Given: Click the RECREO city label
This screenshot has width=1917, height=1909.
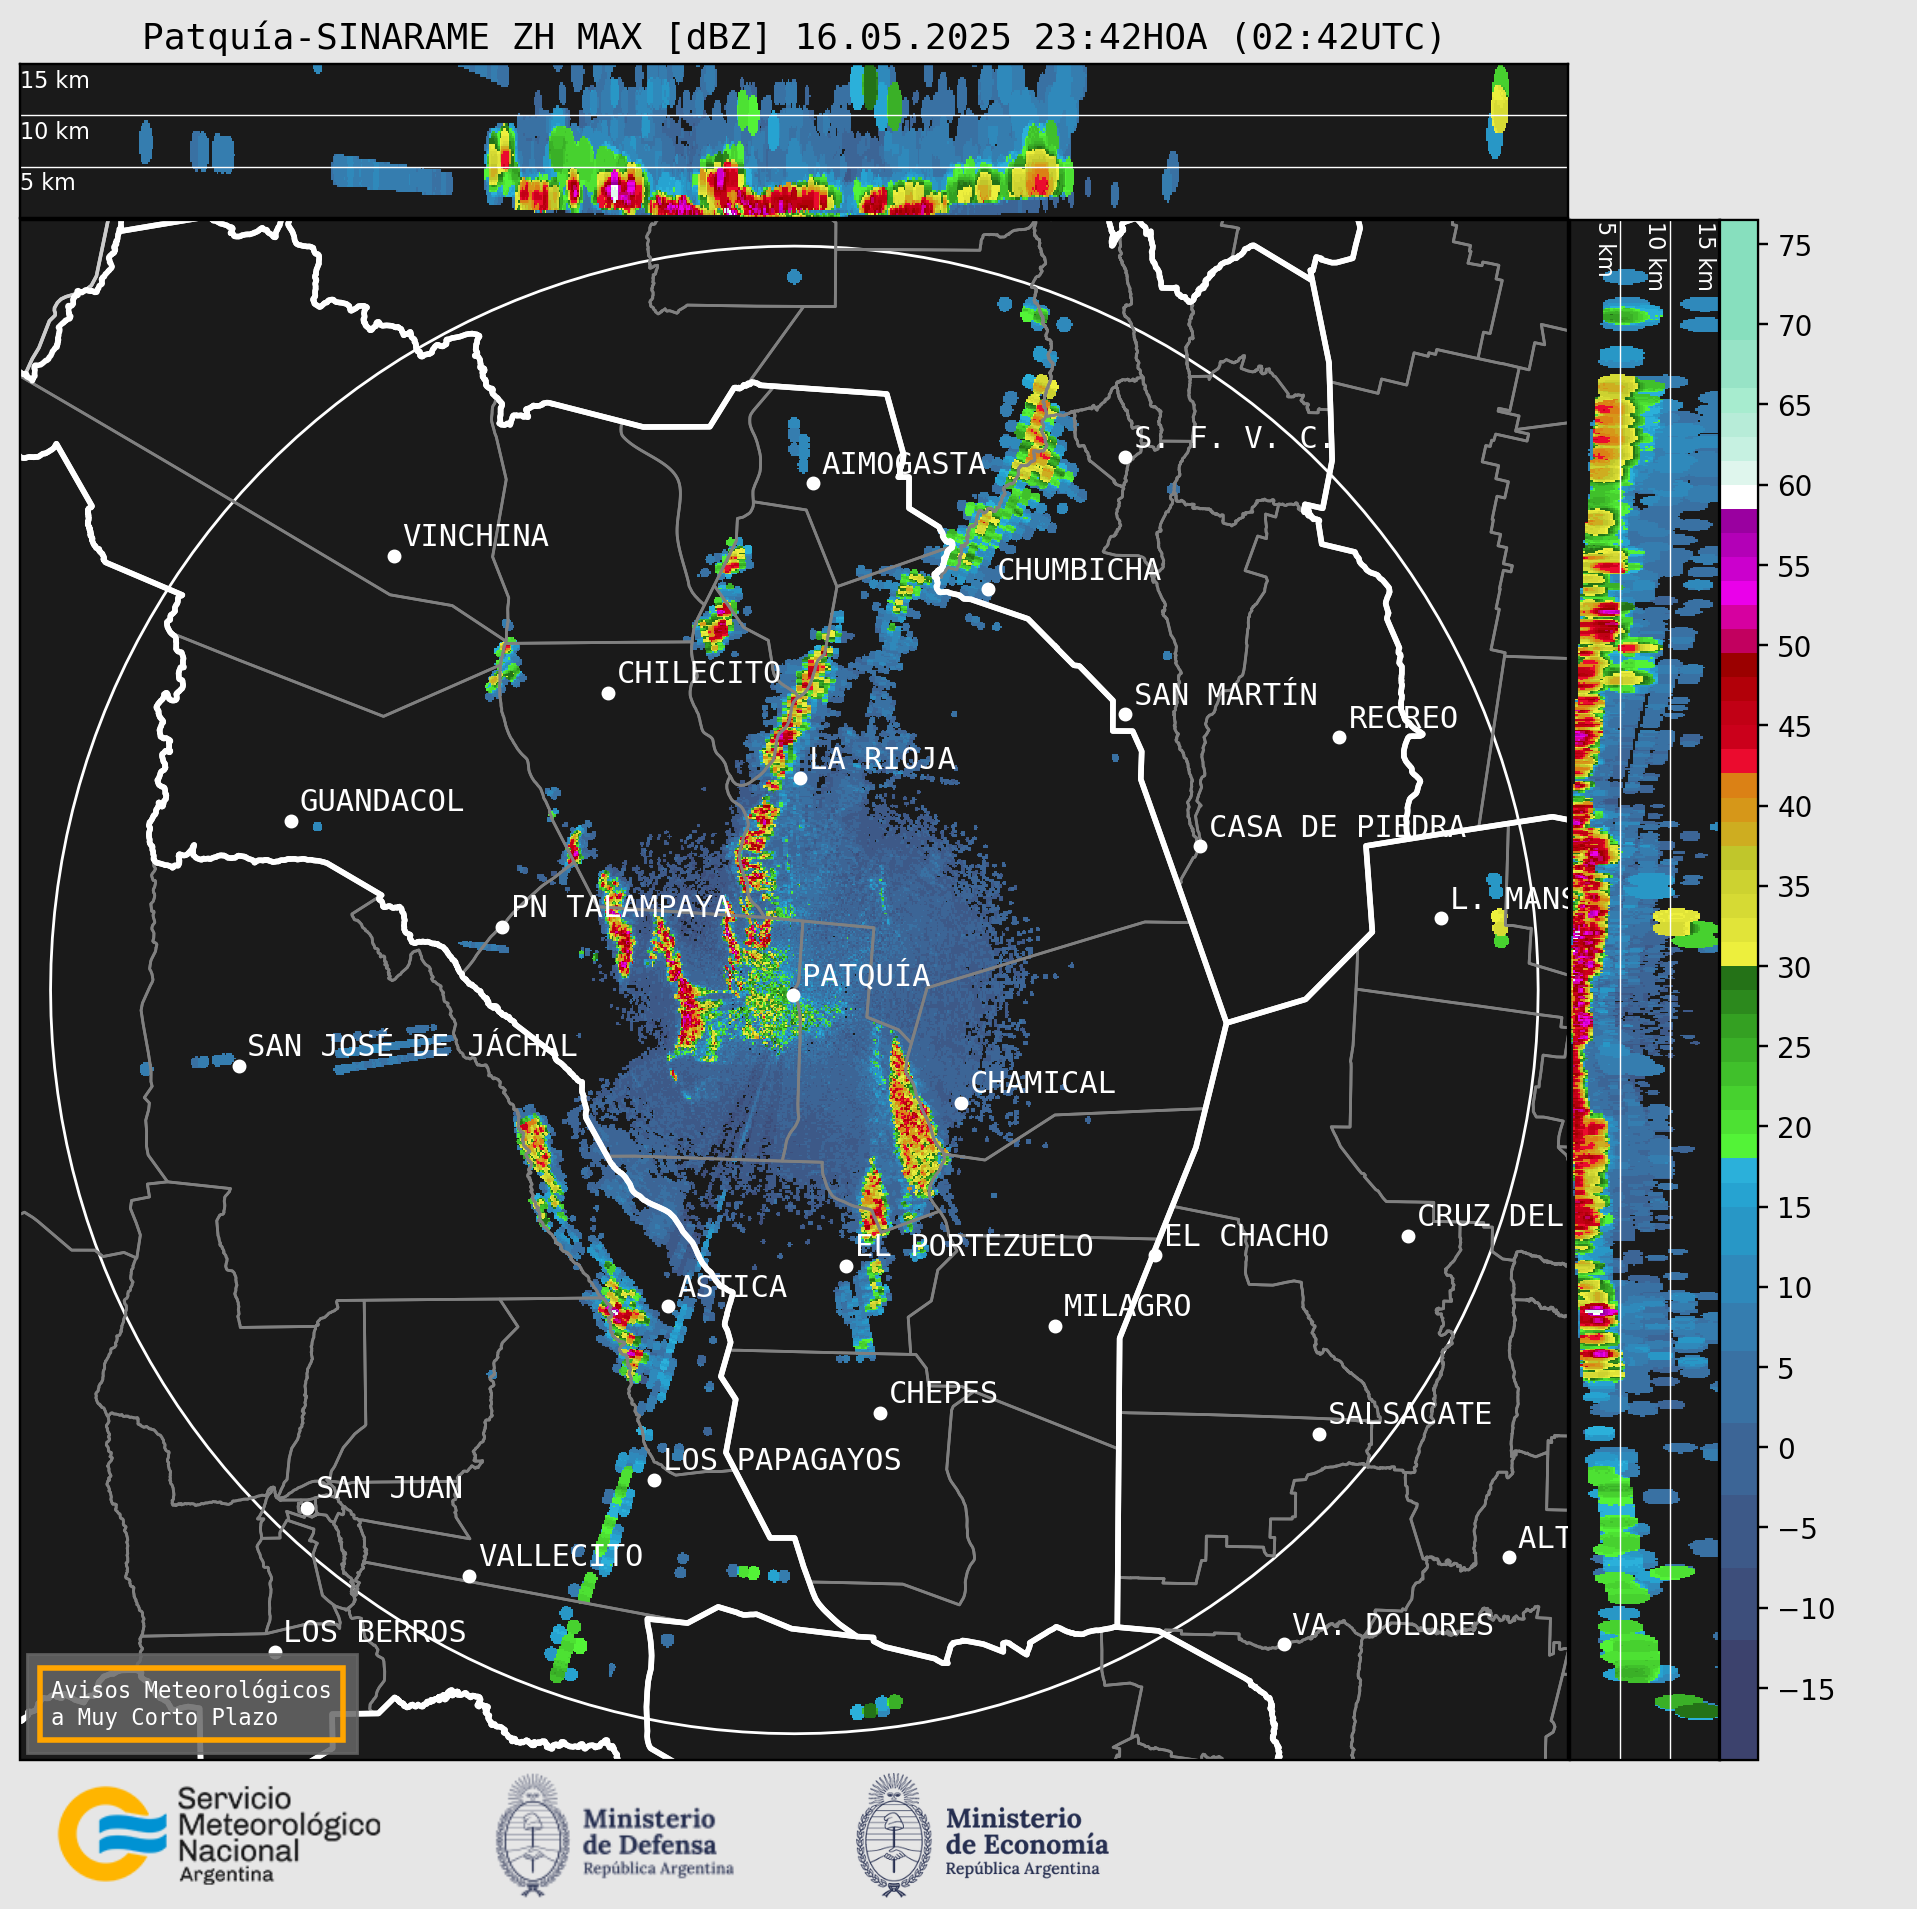Looking at the screenshot, I should pyautogui.click(x=1402, y=717).
